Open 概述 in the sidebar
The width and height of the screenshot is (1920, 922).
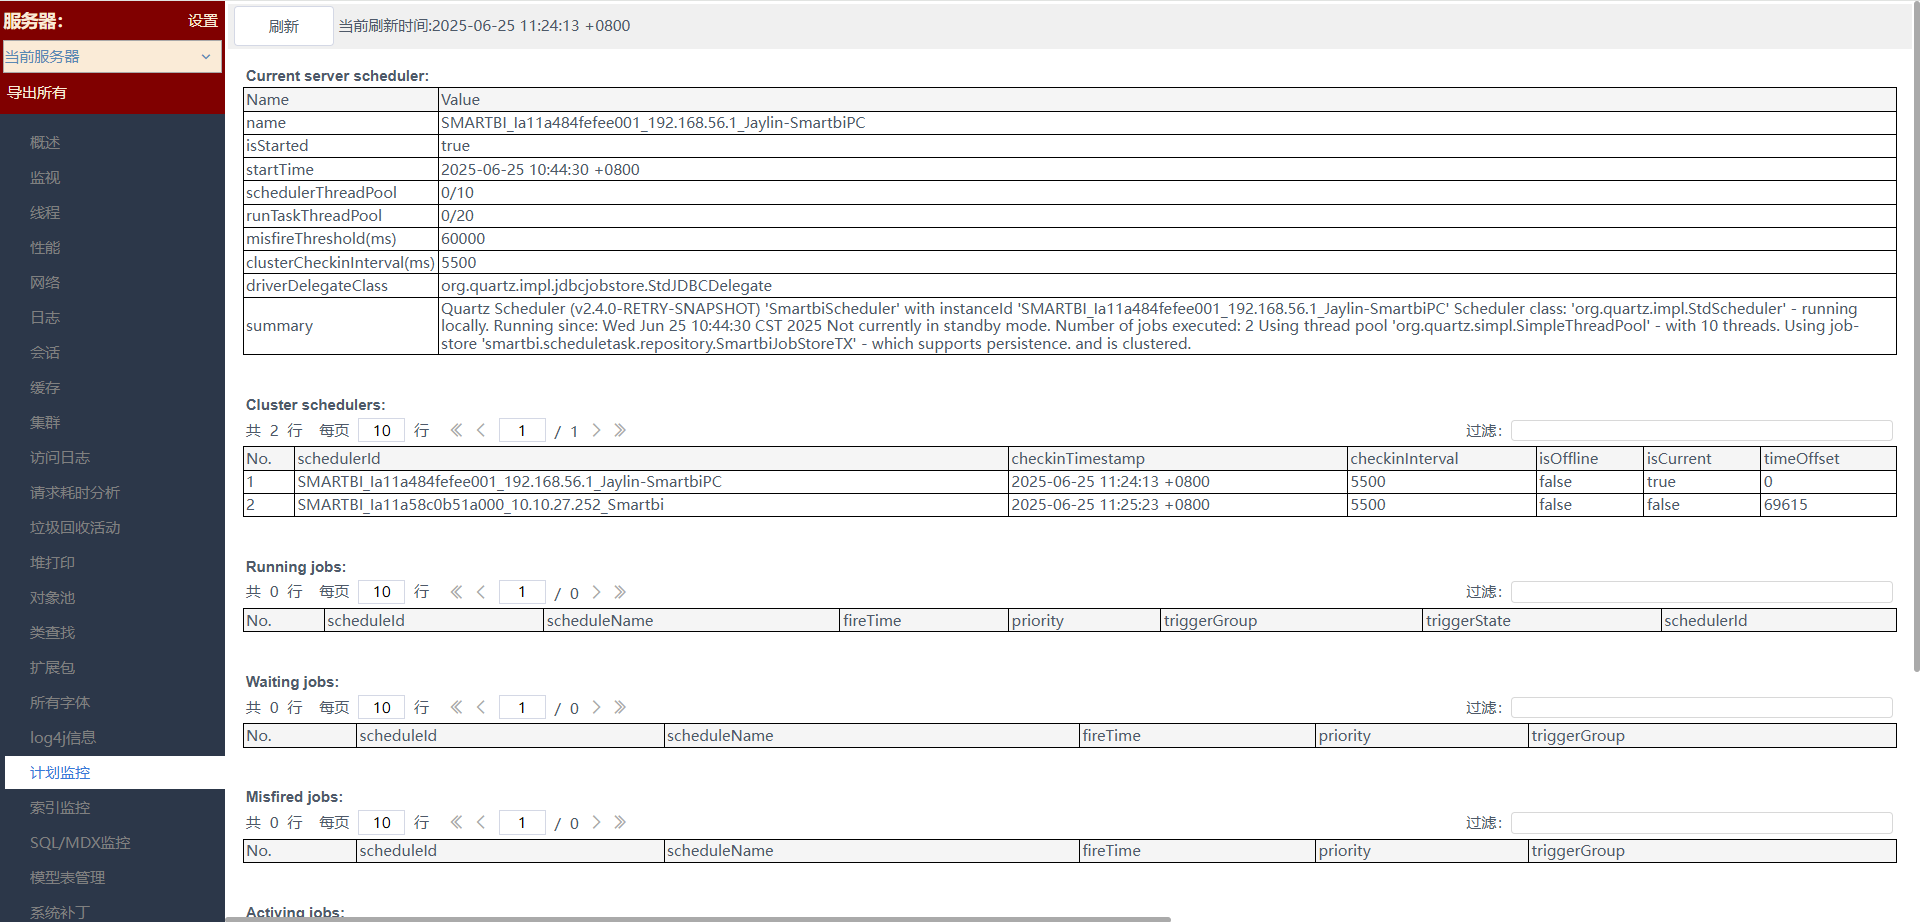[45, 143]
